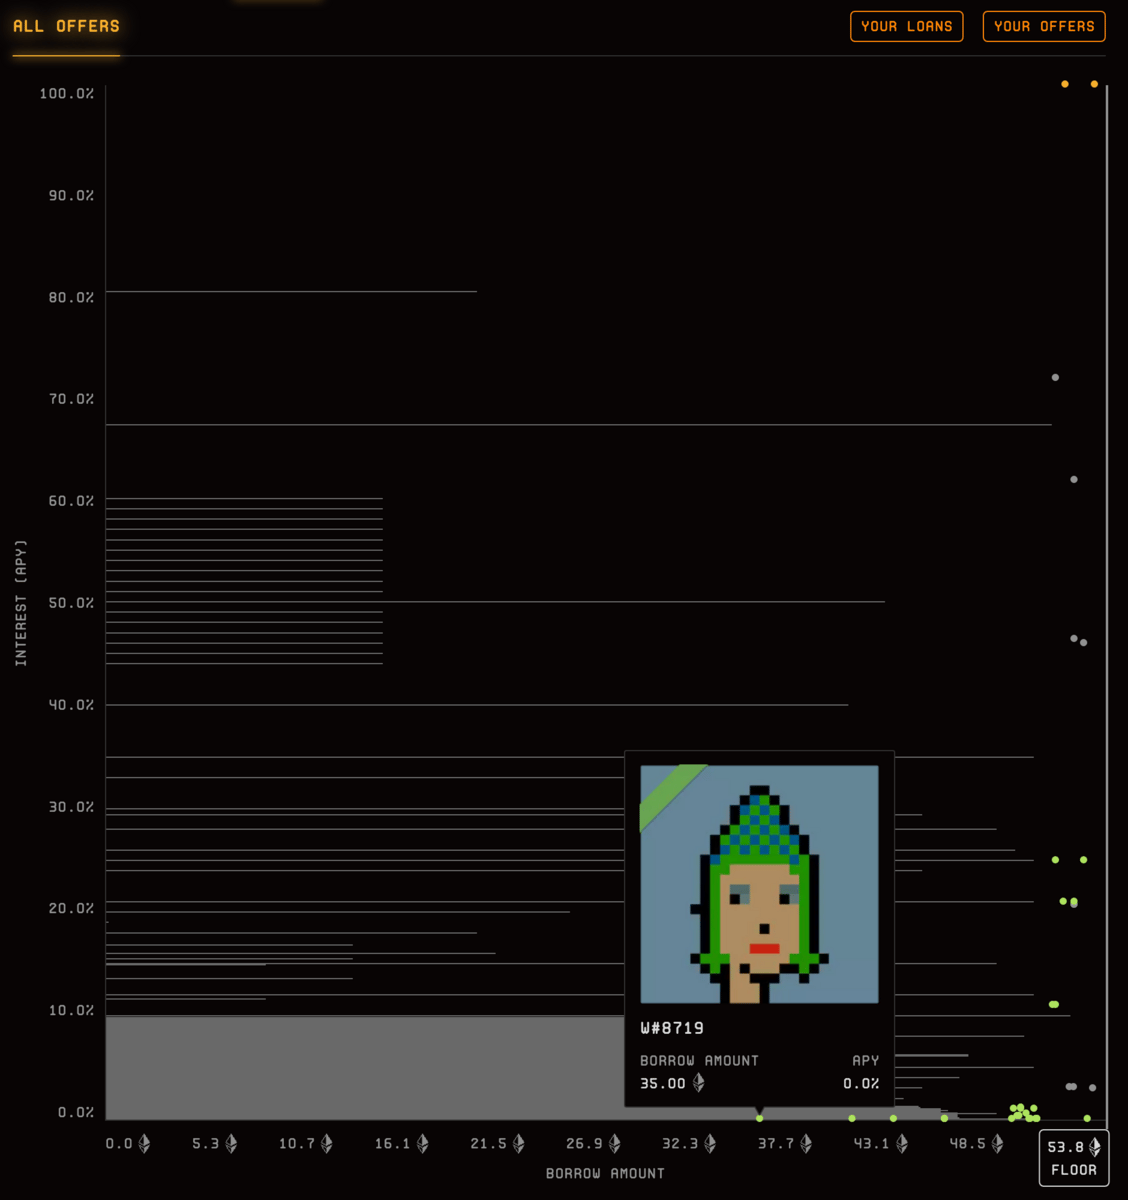Click the ETH icon next to 5.3
Image resolution: width=1128 pixels, height=1200 pixels.
(x=231, y=1143)
